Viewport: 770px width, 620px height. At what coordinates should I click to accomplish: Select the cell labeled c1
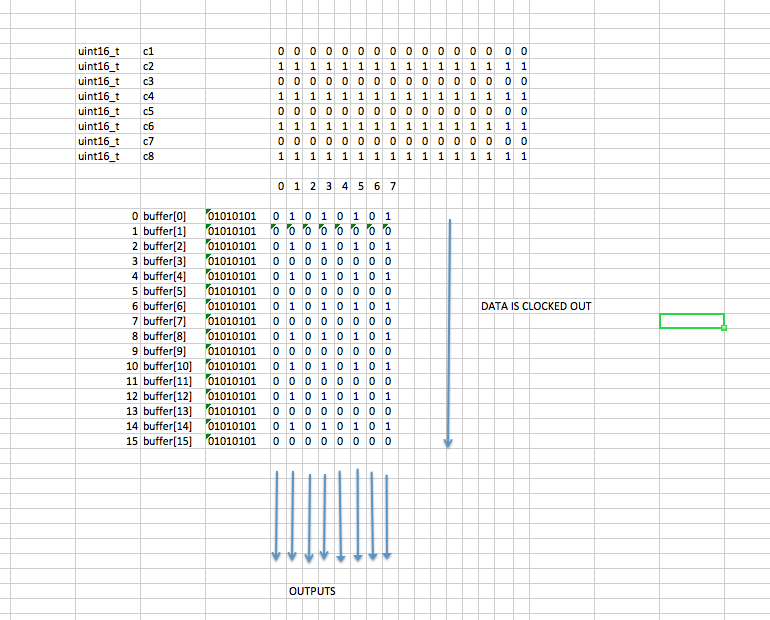click(173, 51)
